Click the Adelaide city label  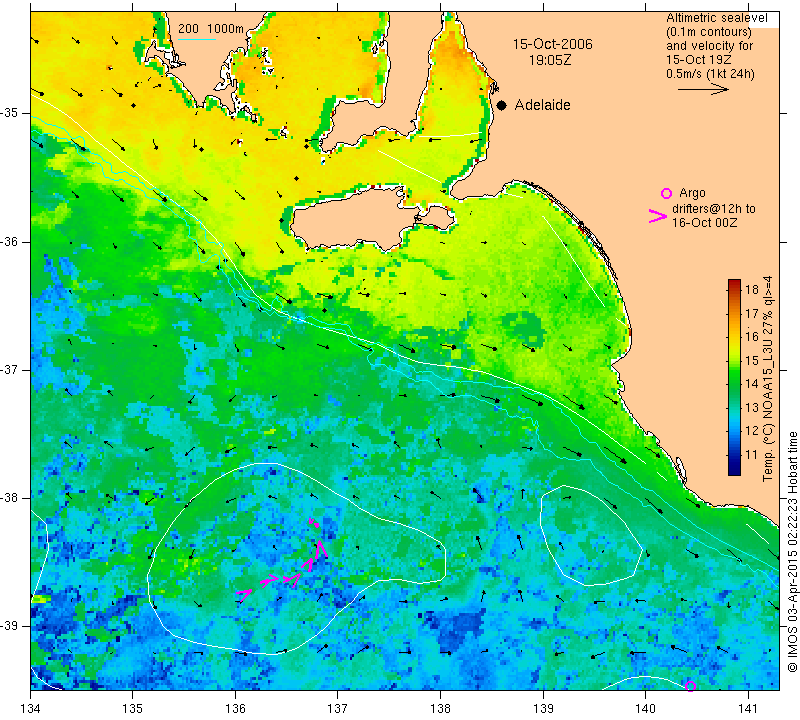pos(542,105)
